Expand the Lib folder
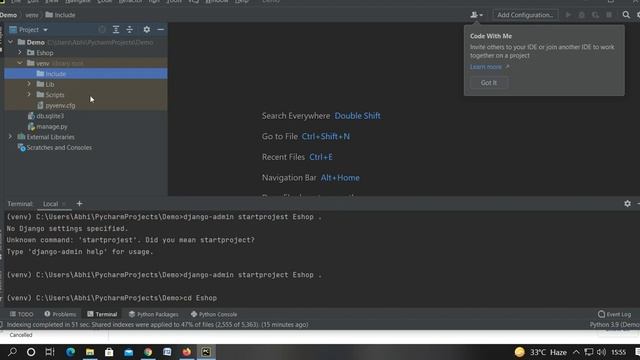The height and width of the screenshot is (360, 640). pyautogui.click(x=29, y=84)
